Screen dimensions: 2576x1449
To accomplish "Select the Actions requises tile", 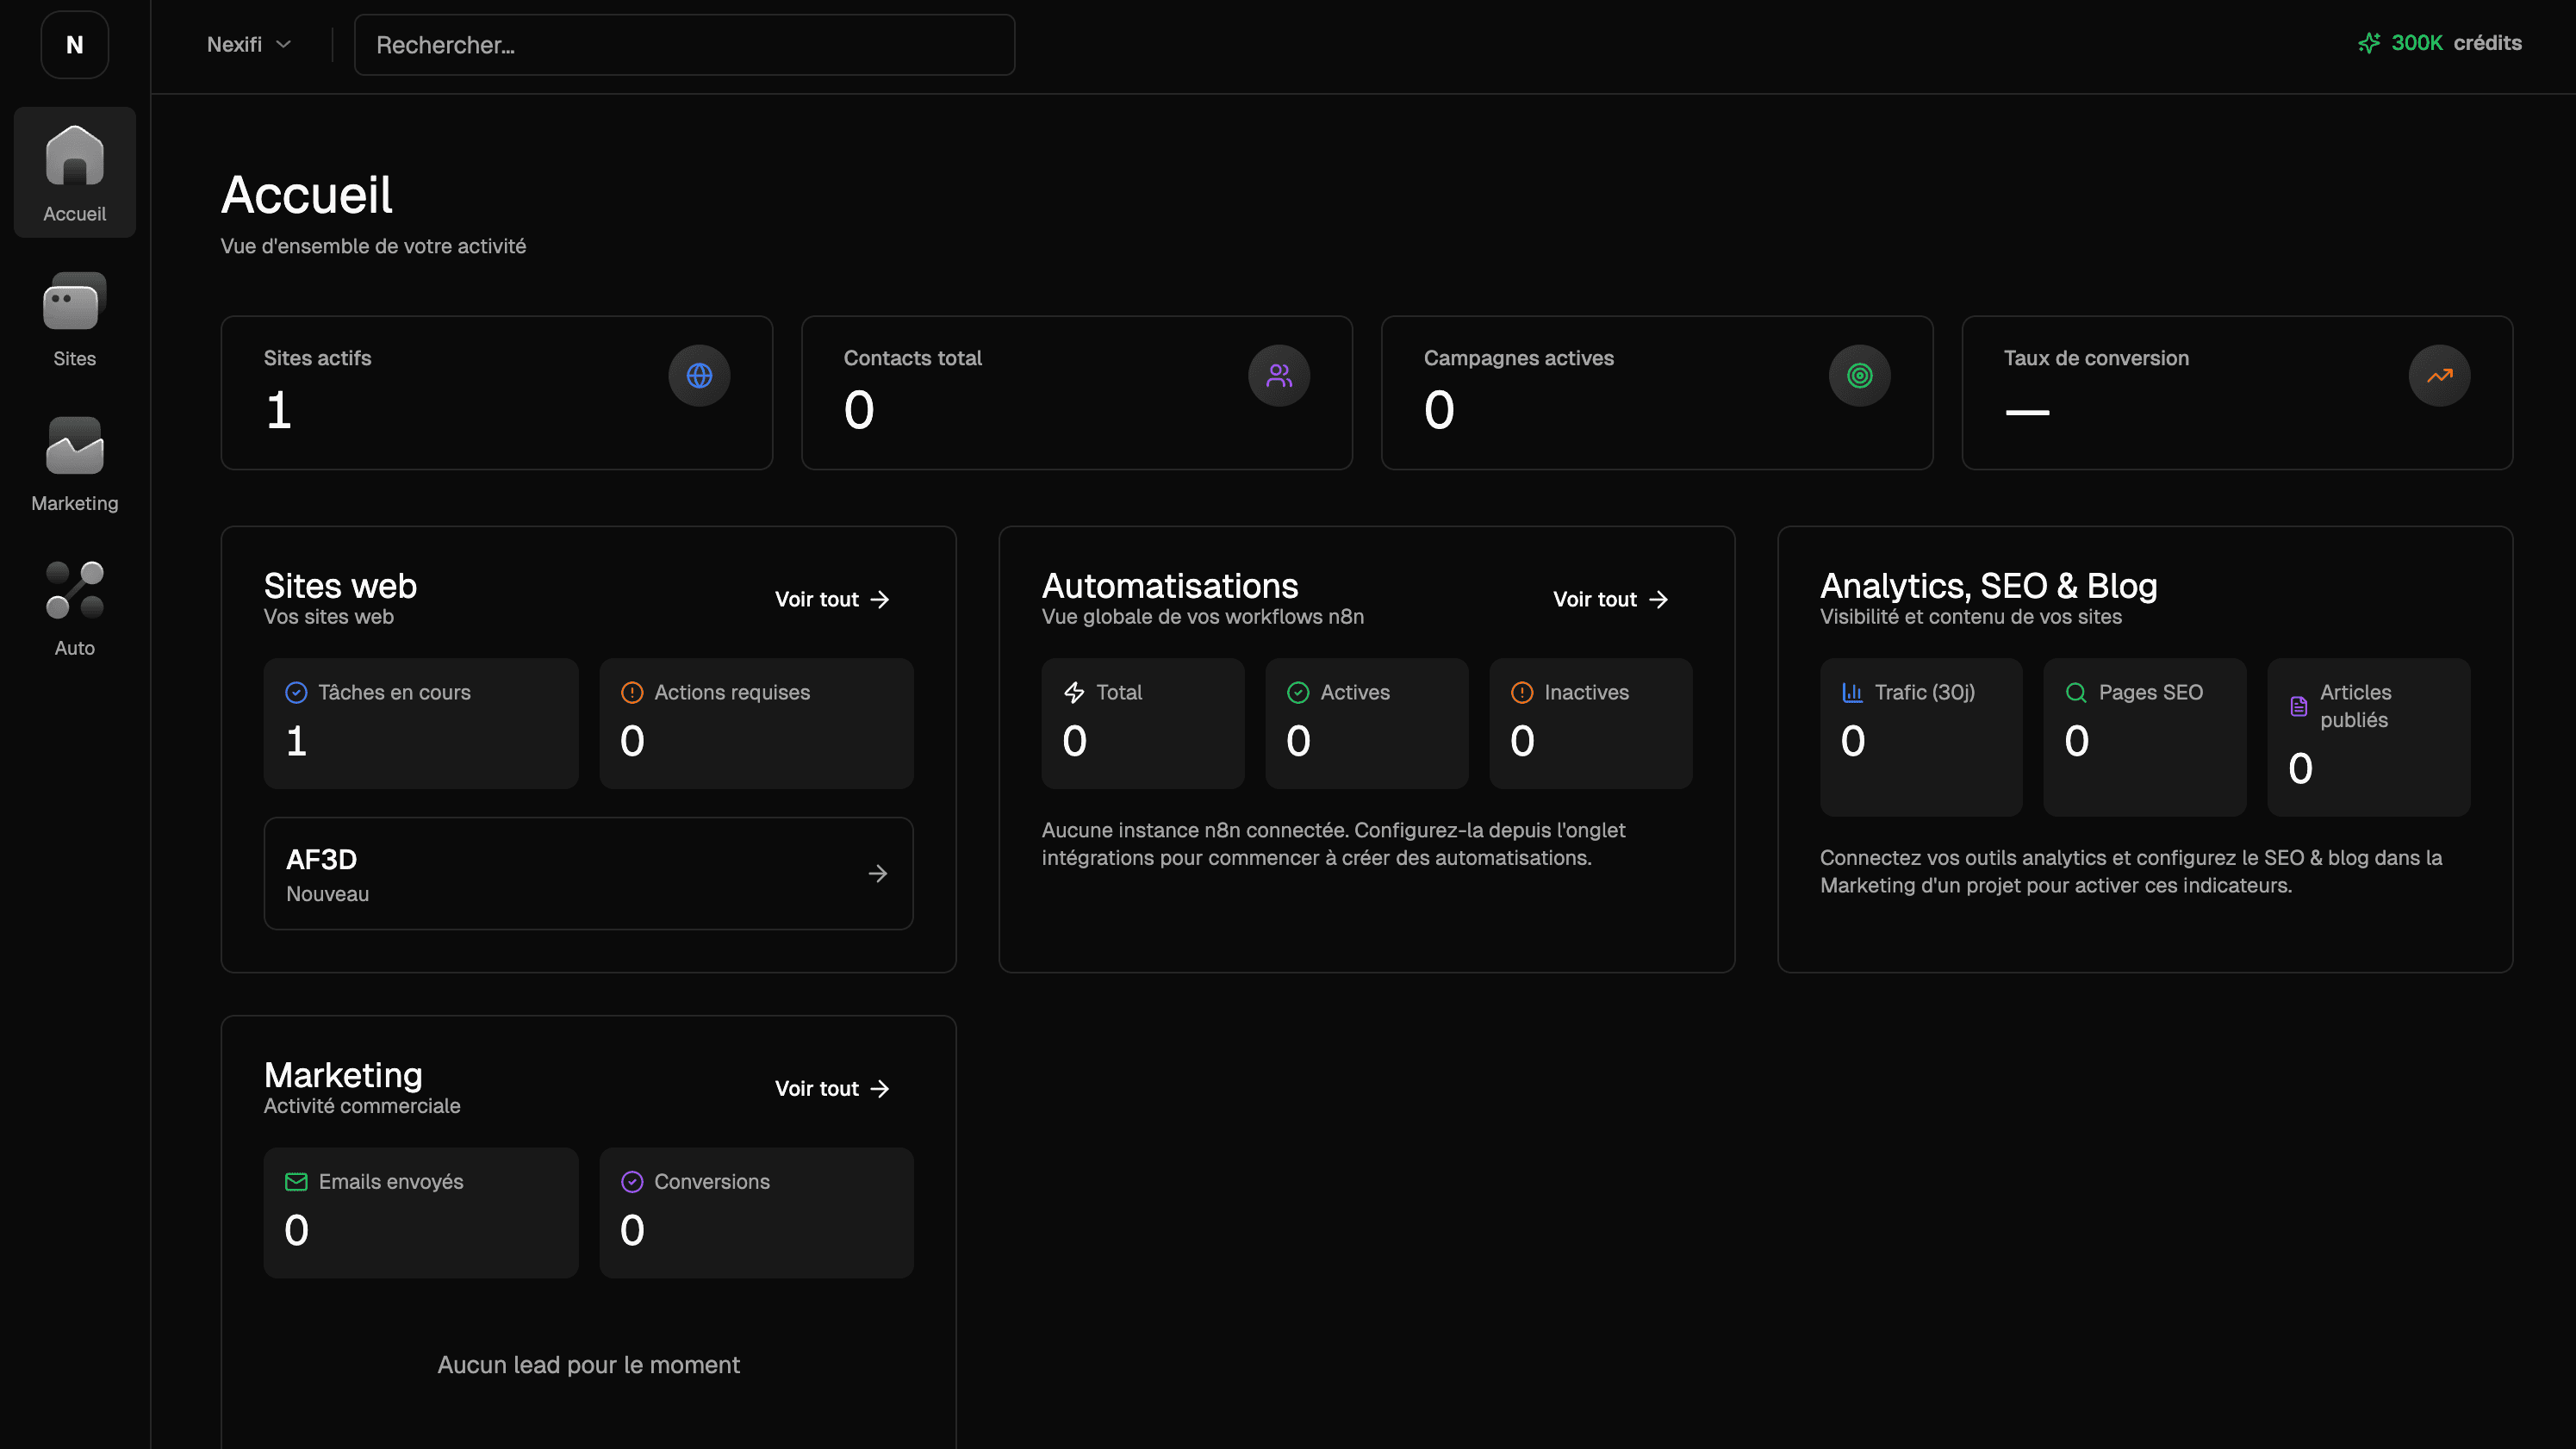I will tap(756, 722).
